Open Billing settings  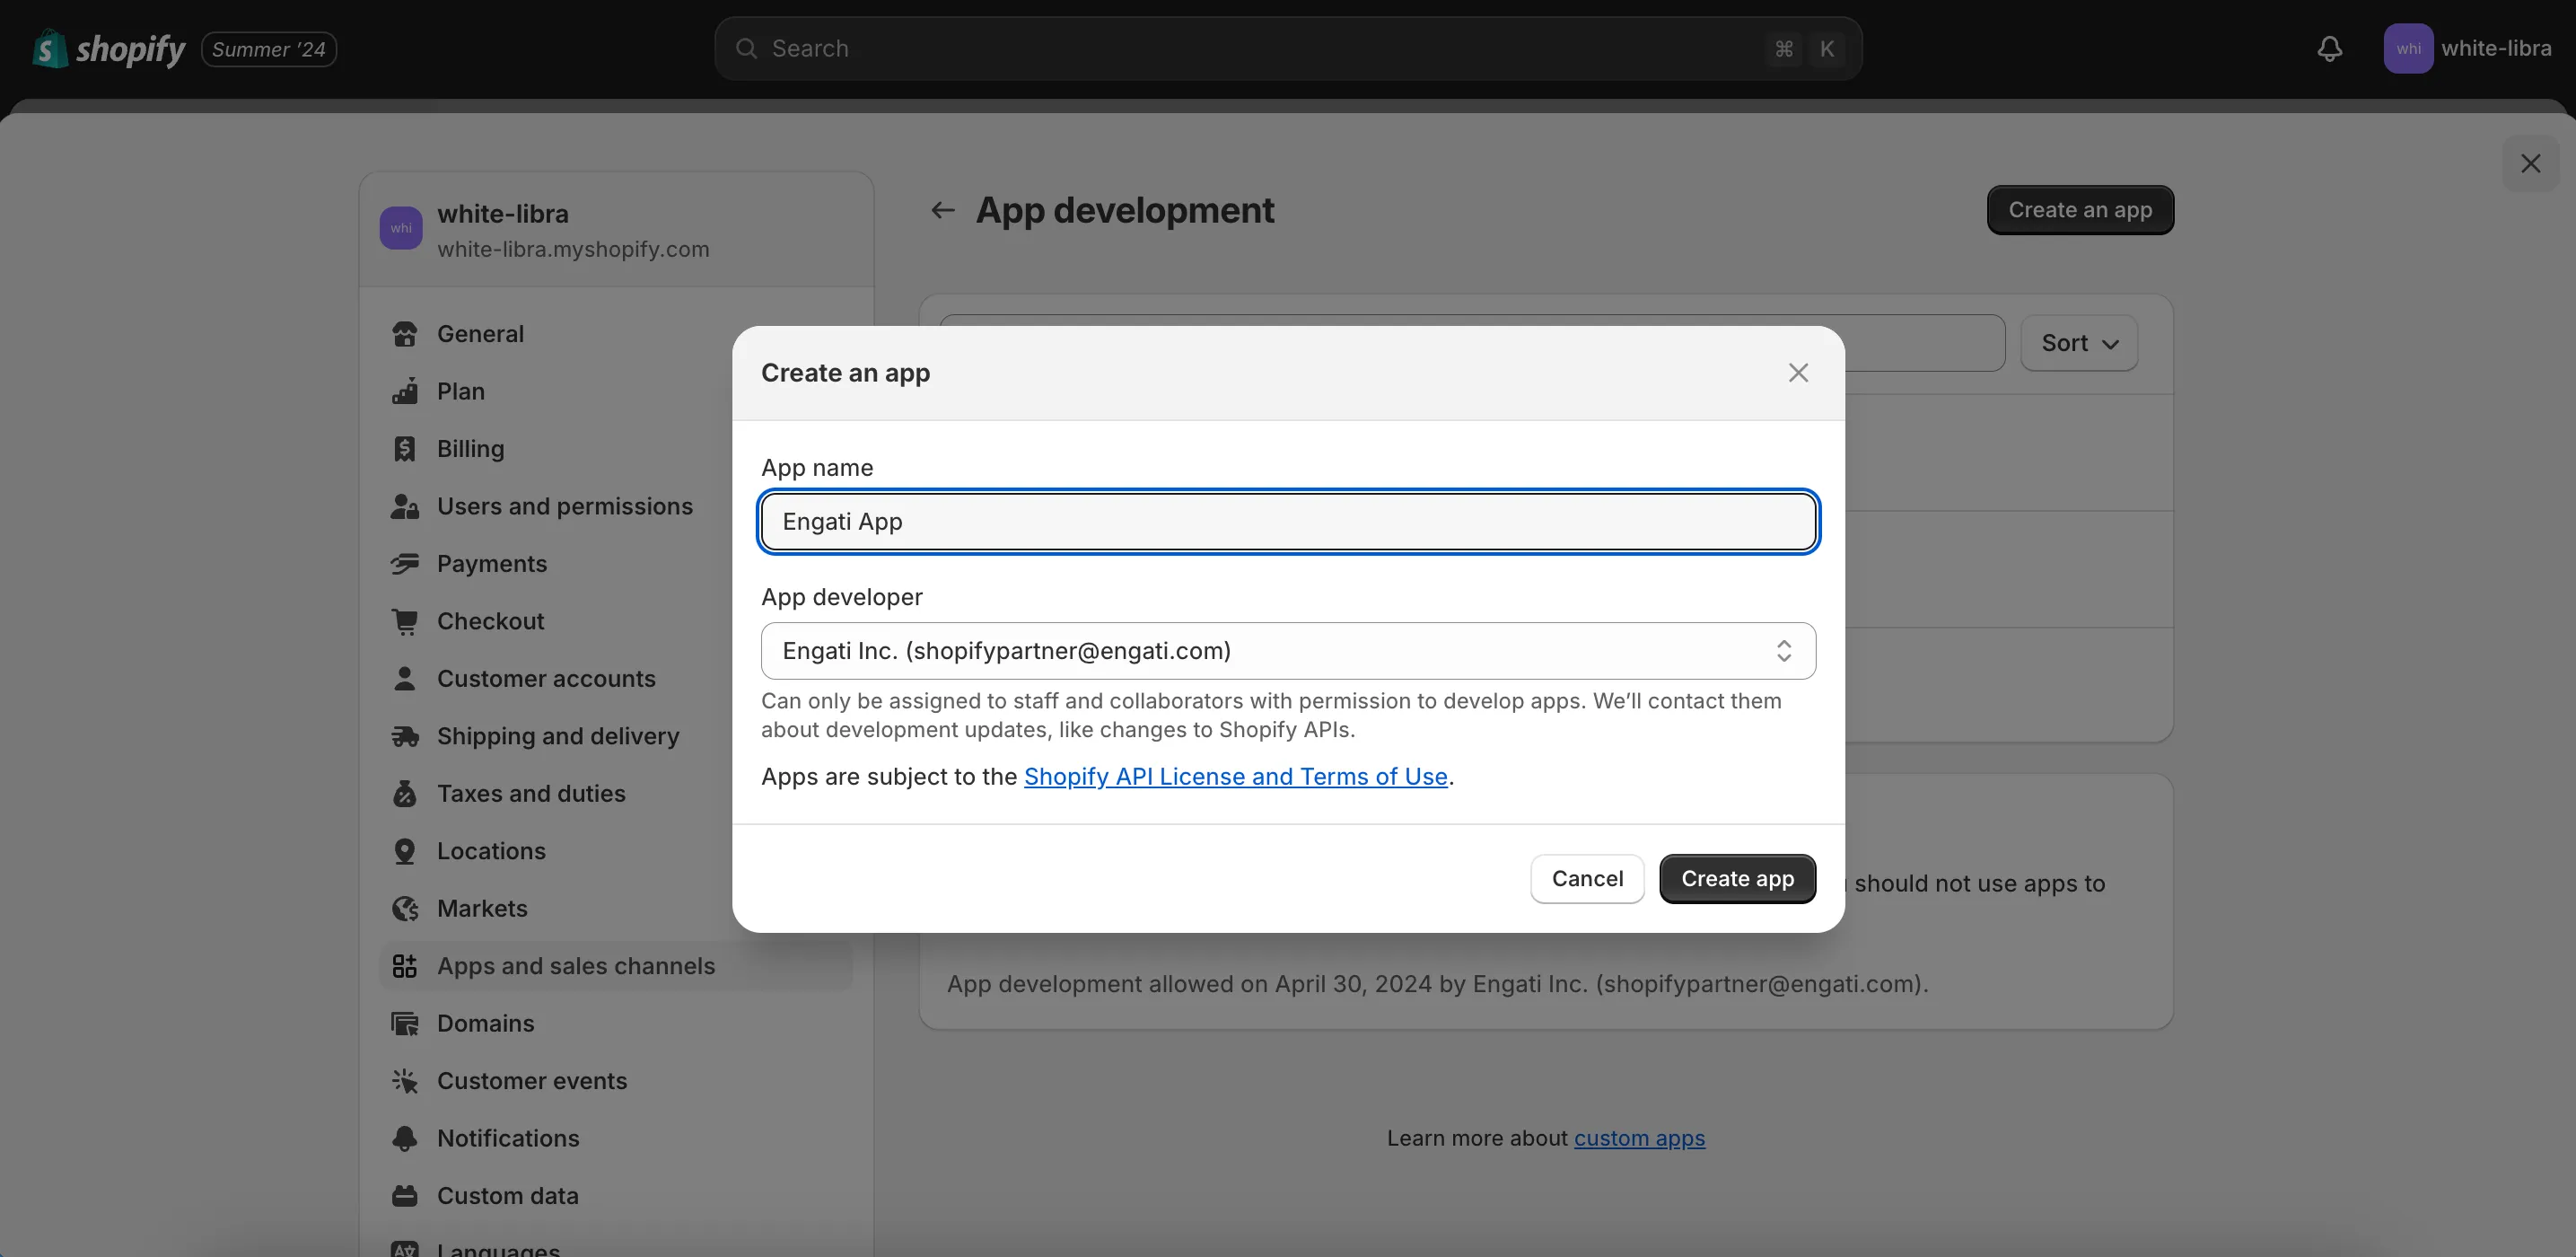[615, 449]
